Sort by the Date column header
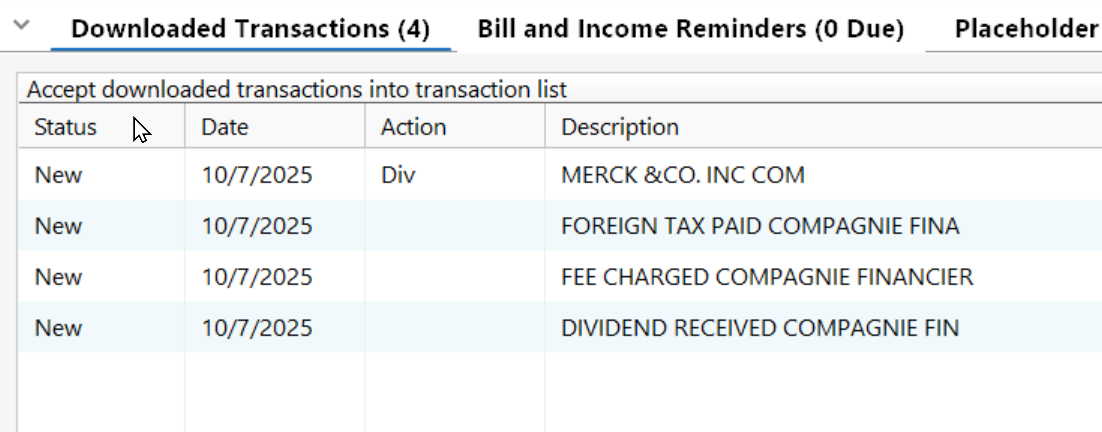Viewport: 1102px width, 432px height. pos(225,127)
